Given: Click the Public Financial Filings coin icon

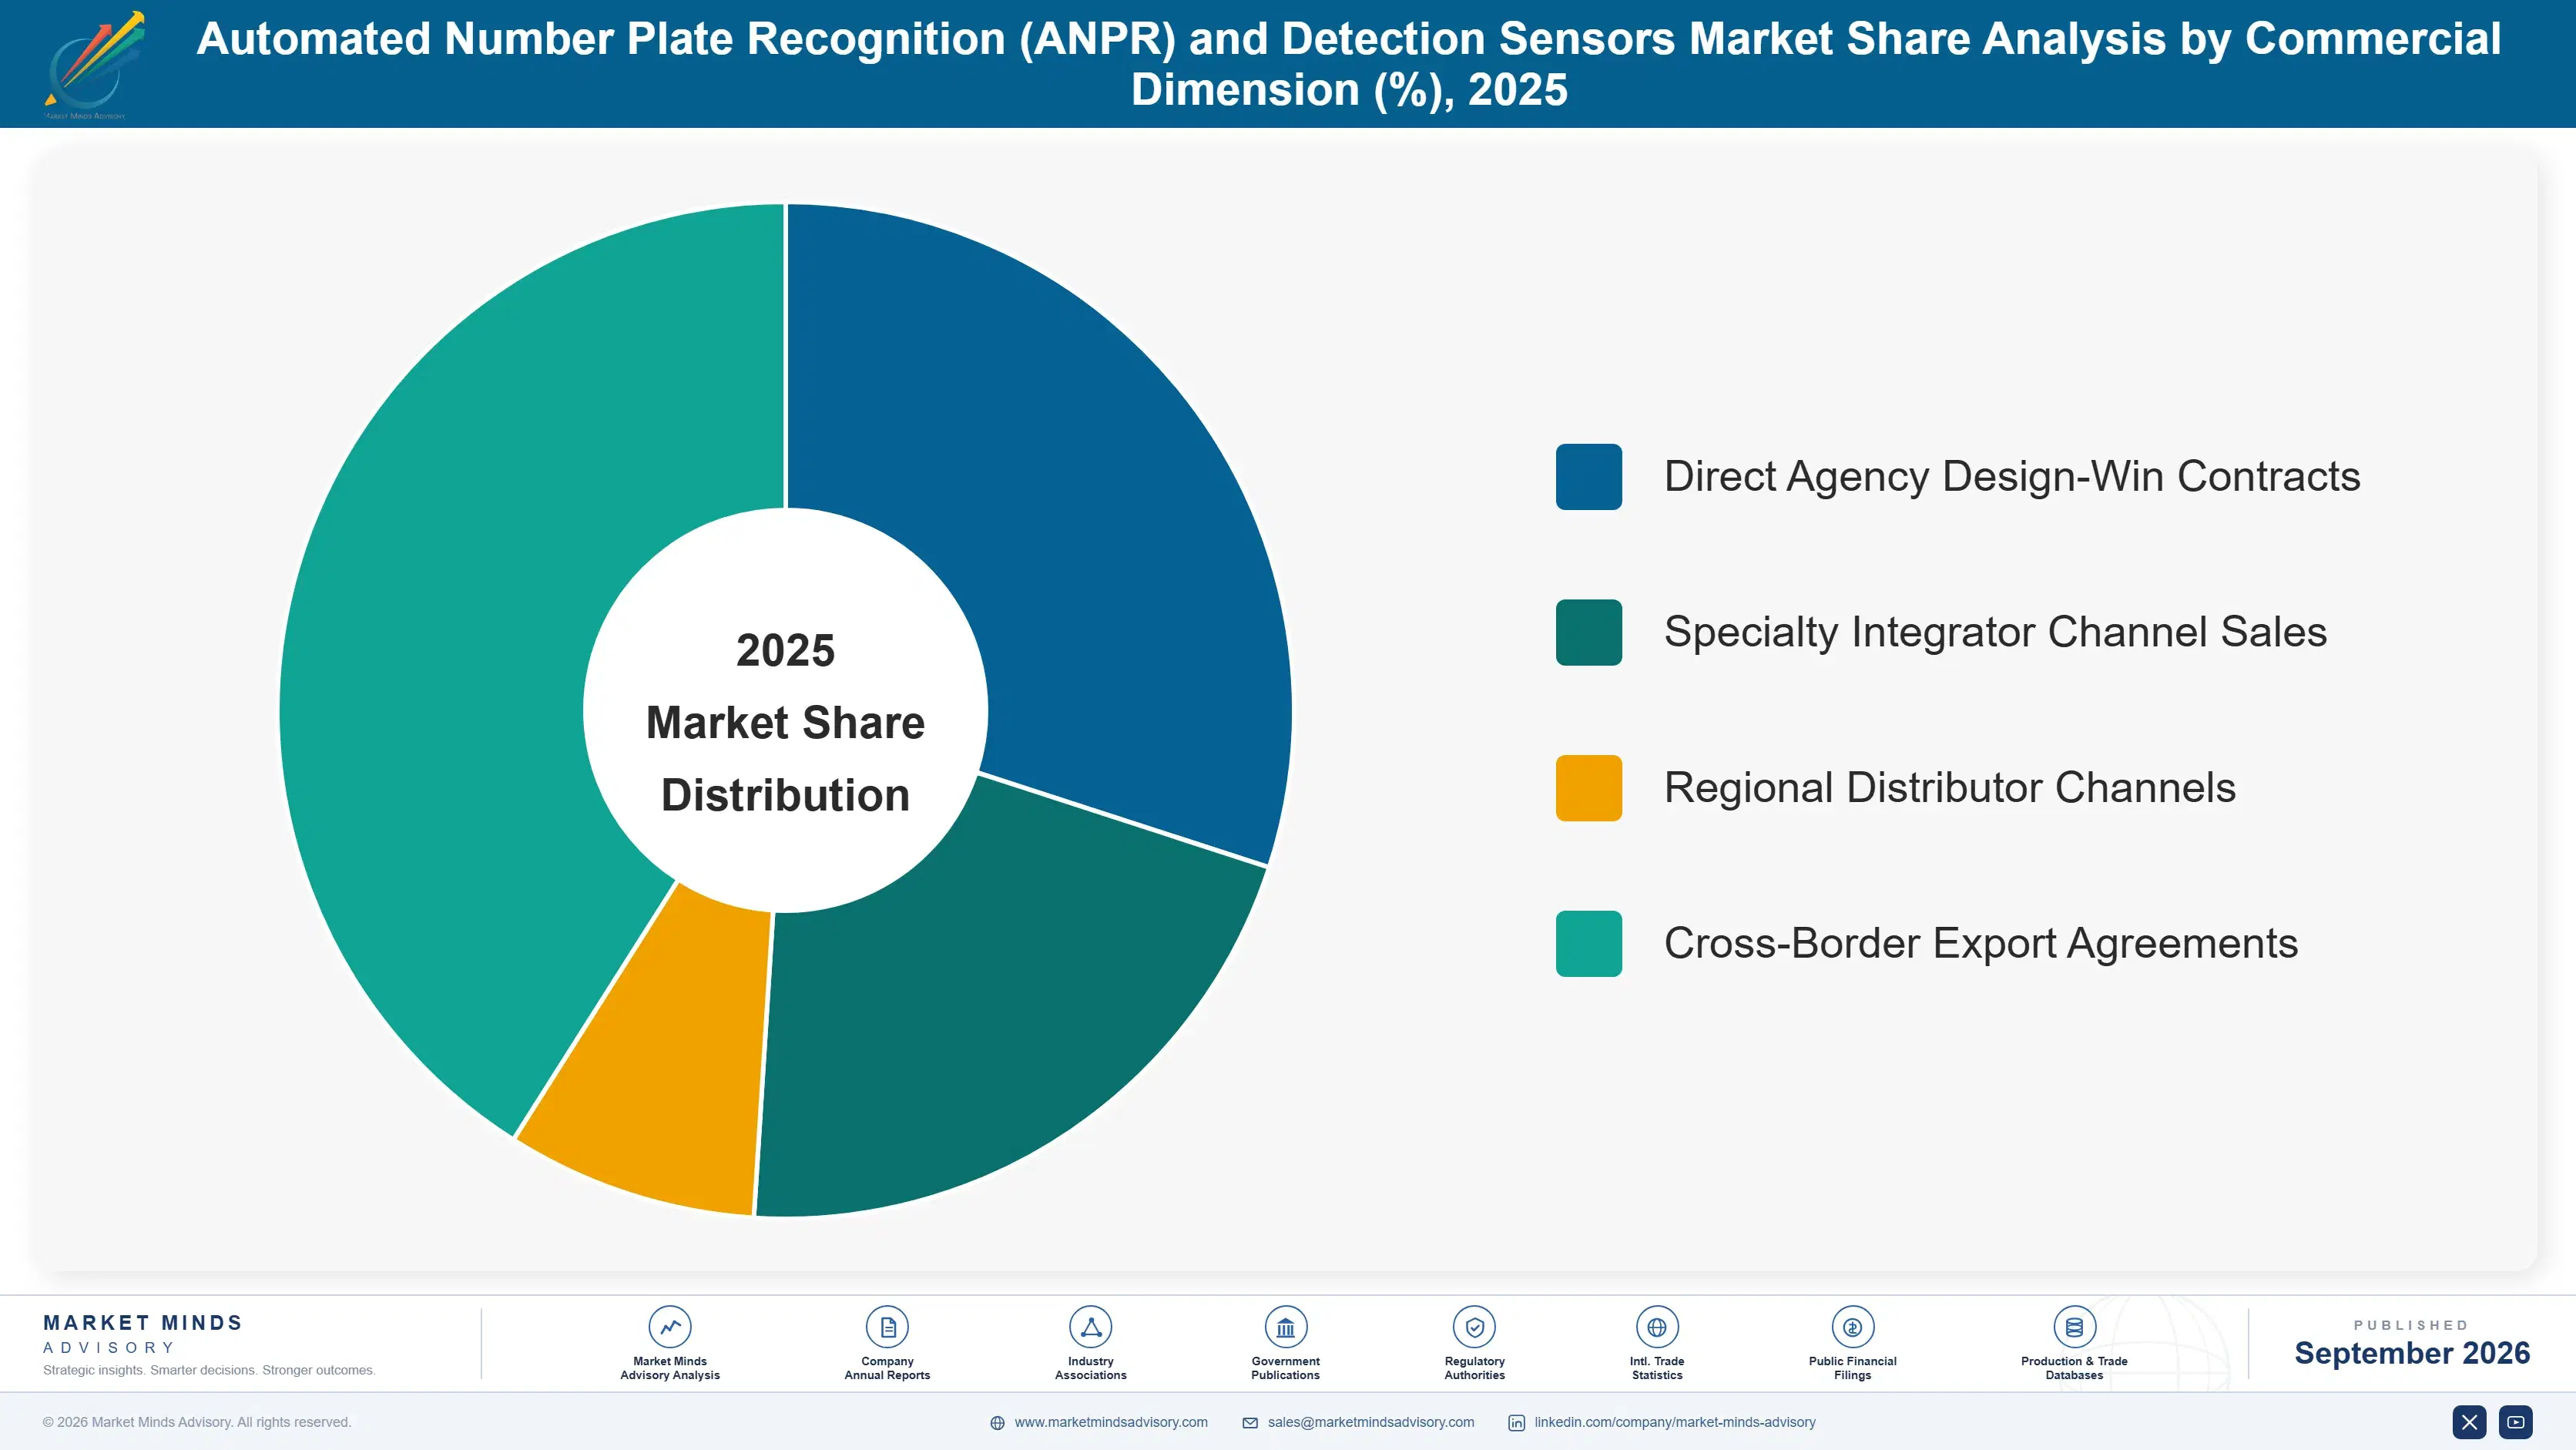Looking at the screenshot, I should pyautogui.click(x=1852, y=1327).
